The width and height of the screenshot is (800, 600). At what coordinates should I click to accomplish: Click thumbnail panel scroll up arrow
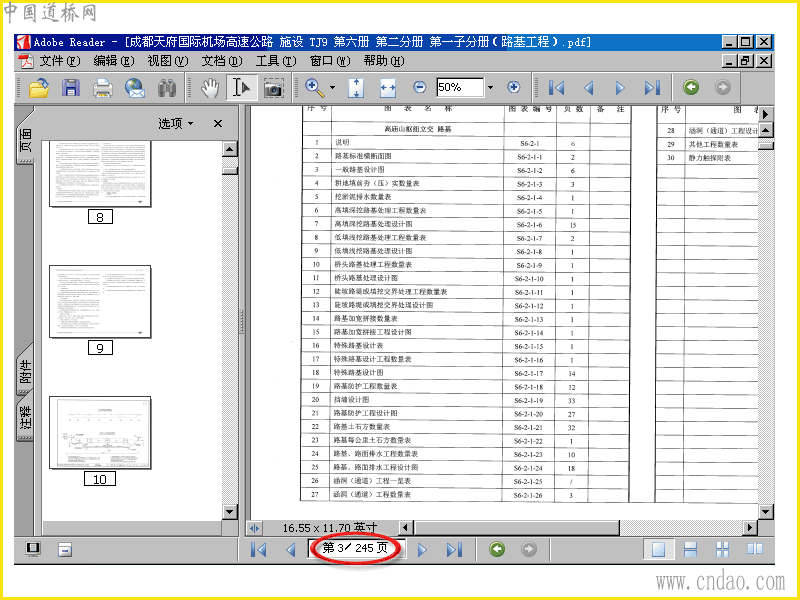(230, 149)
